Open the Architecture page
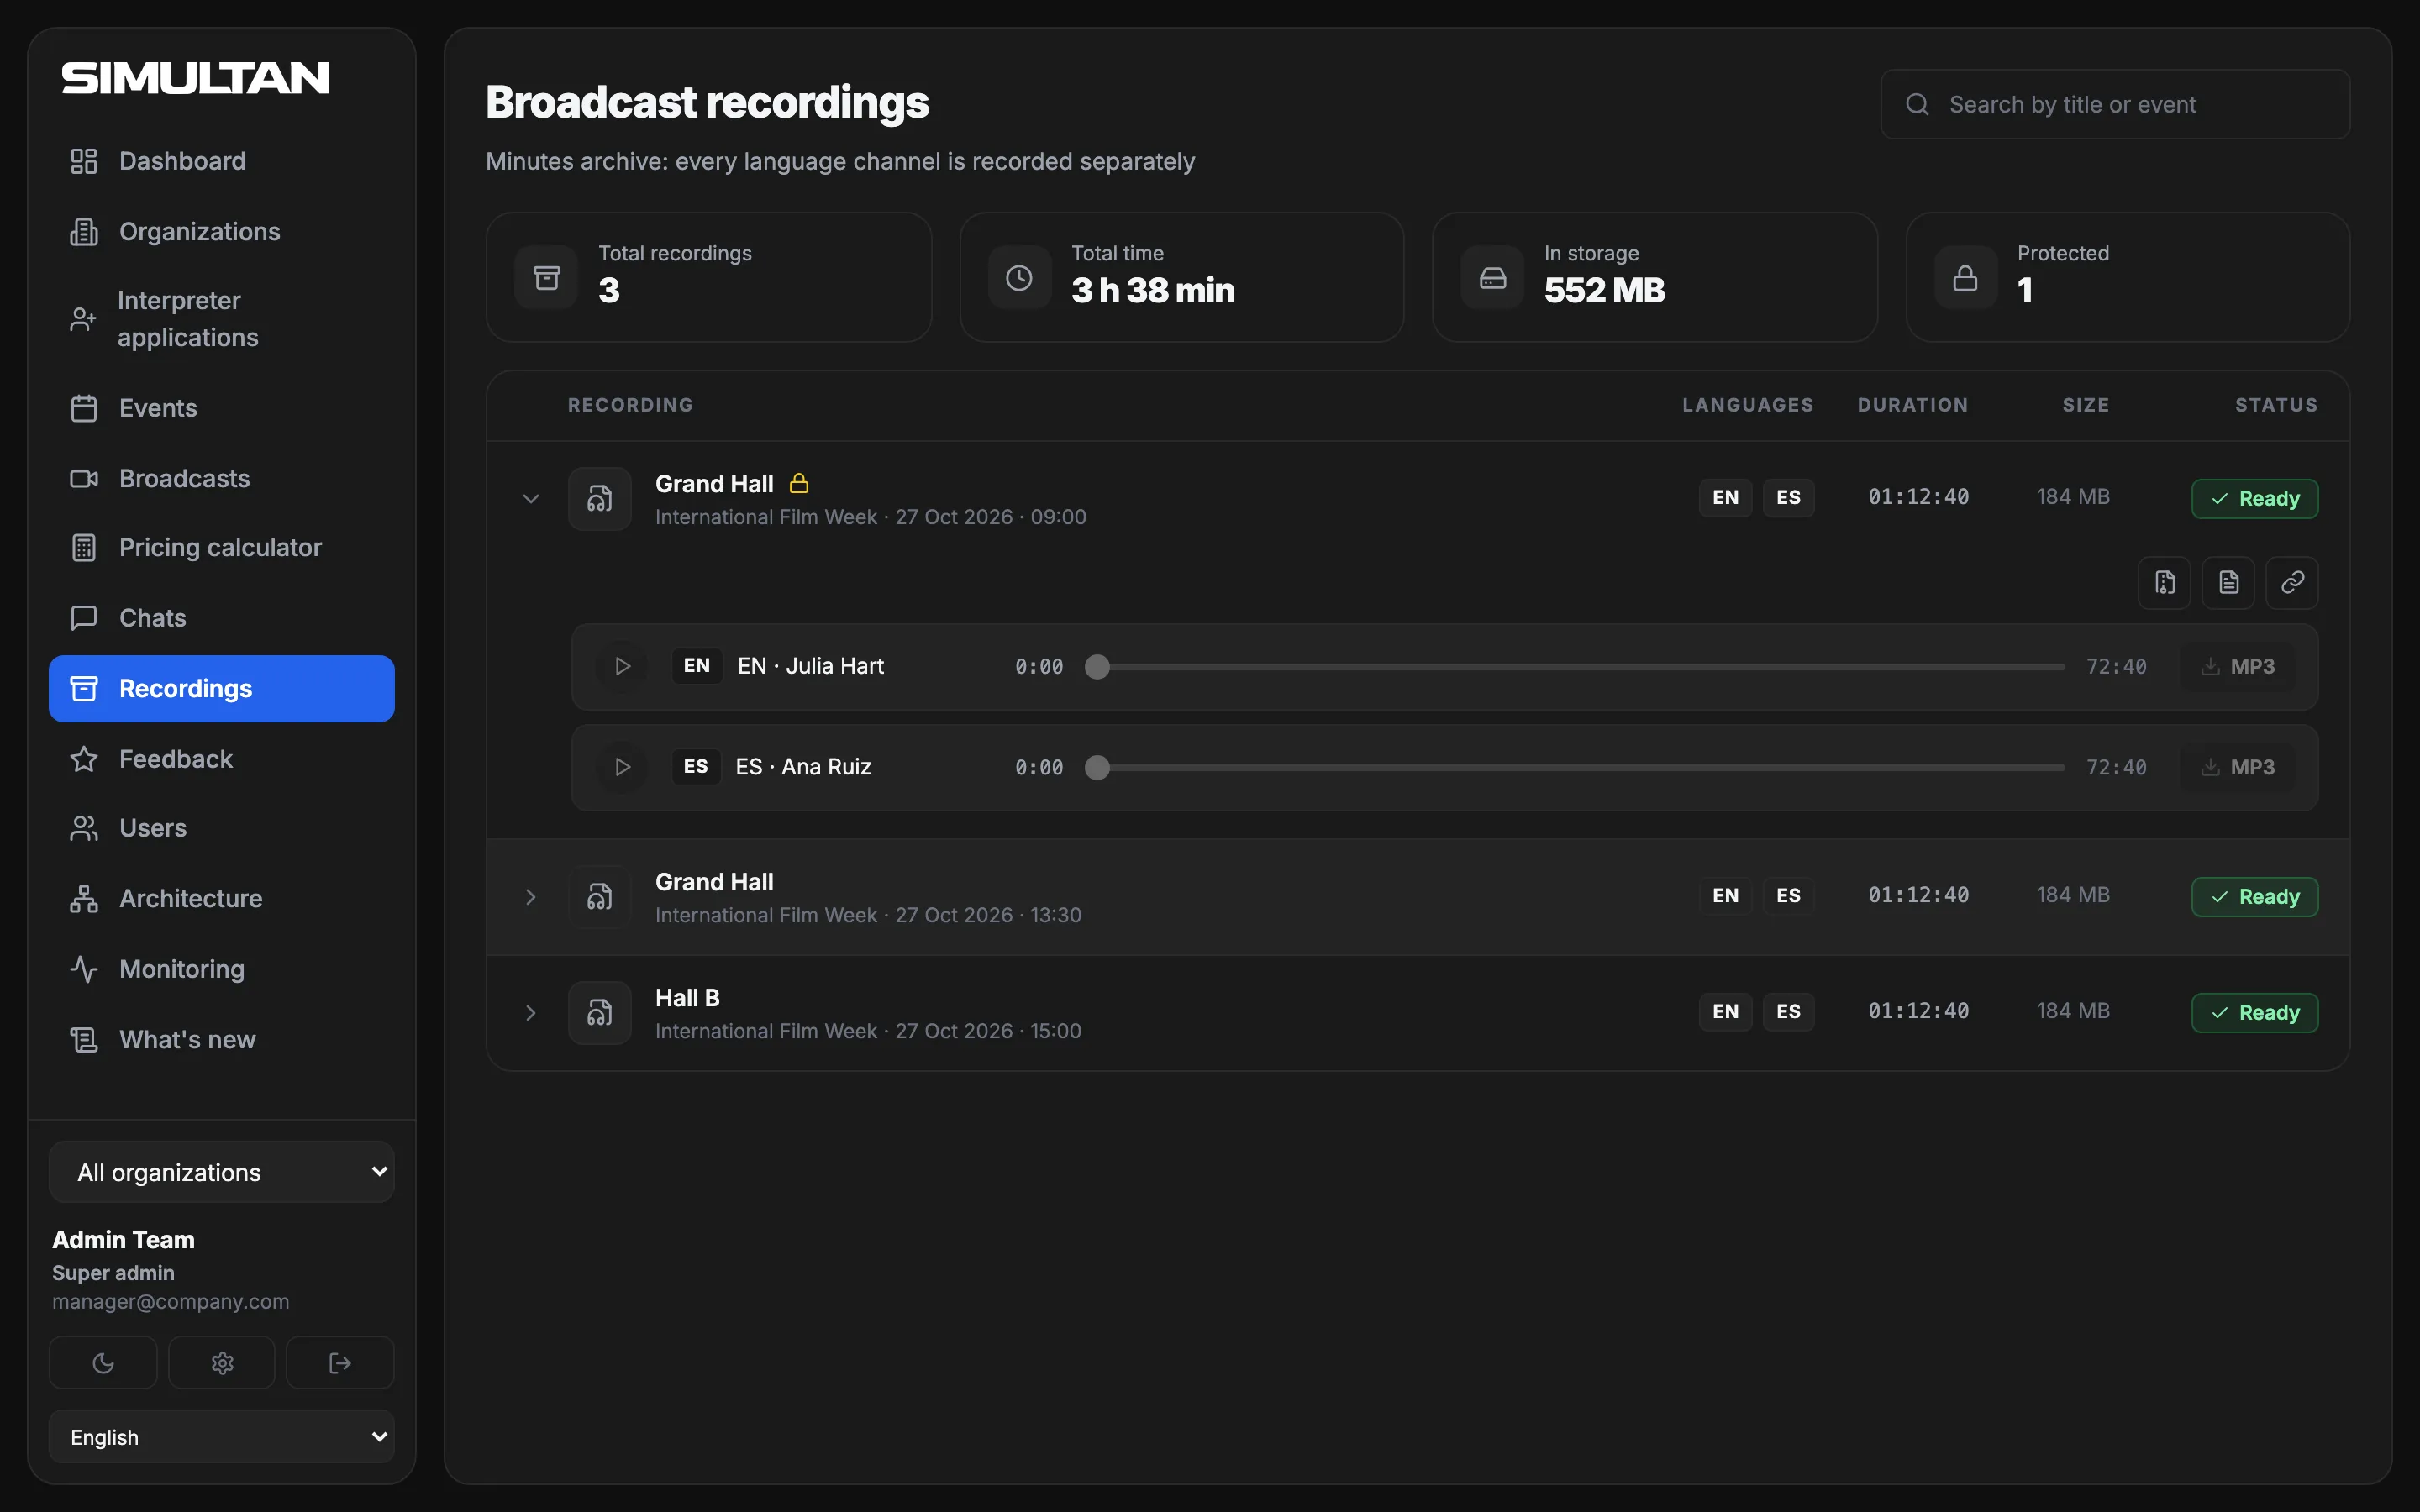The height and width of the screenshot is (1512, 2420). pyautogui.click(x=221, y=898)
